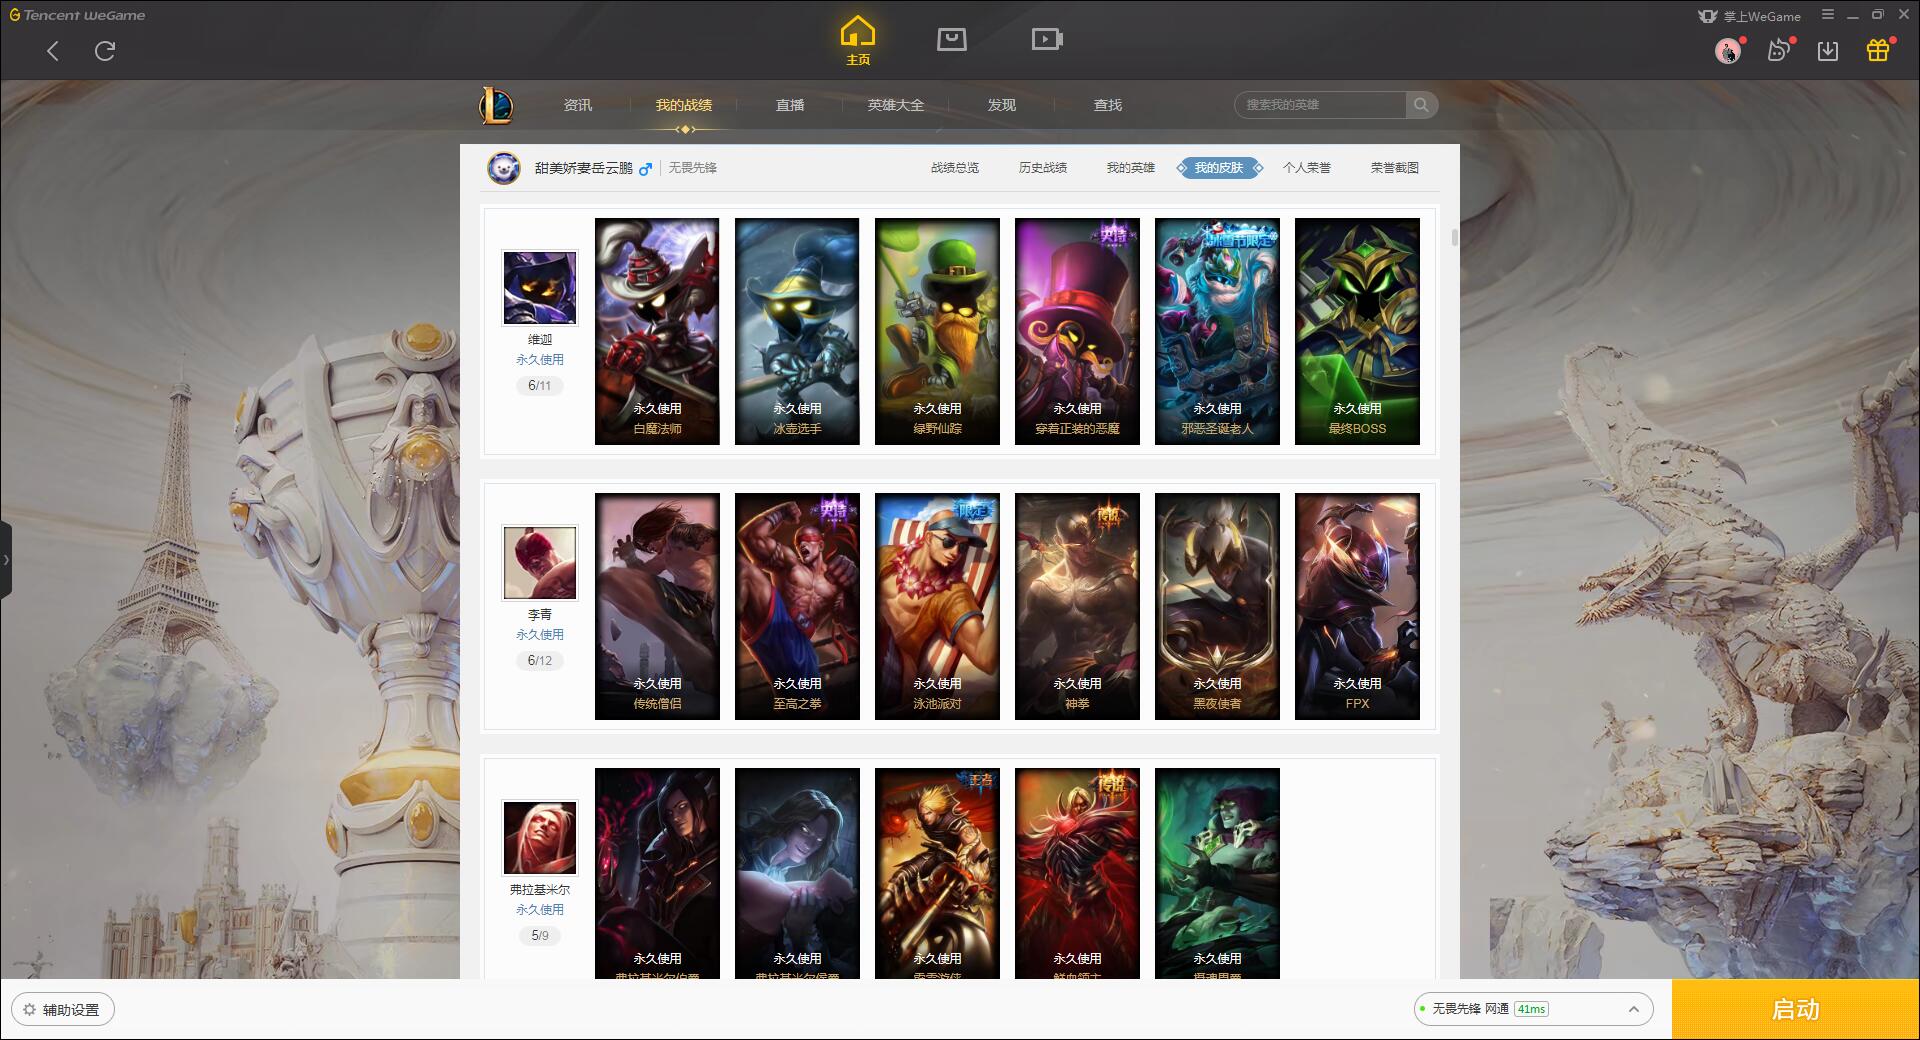Click the 辅助设置 gear icon
This screenshot has width=1920, height=1040.
point(29,1010)
